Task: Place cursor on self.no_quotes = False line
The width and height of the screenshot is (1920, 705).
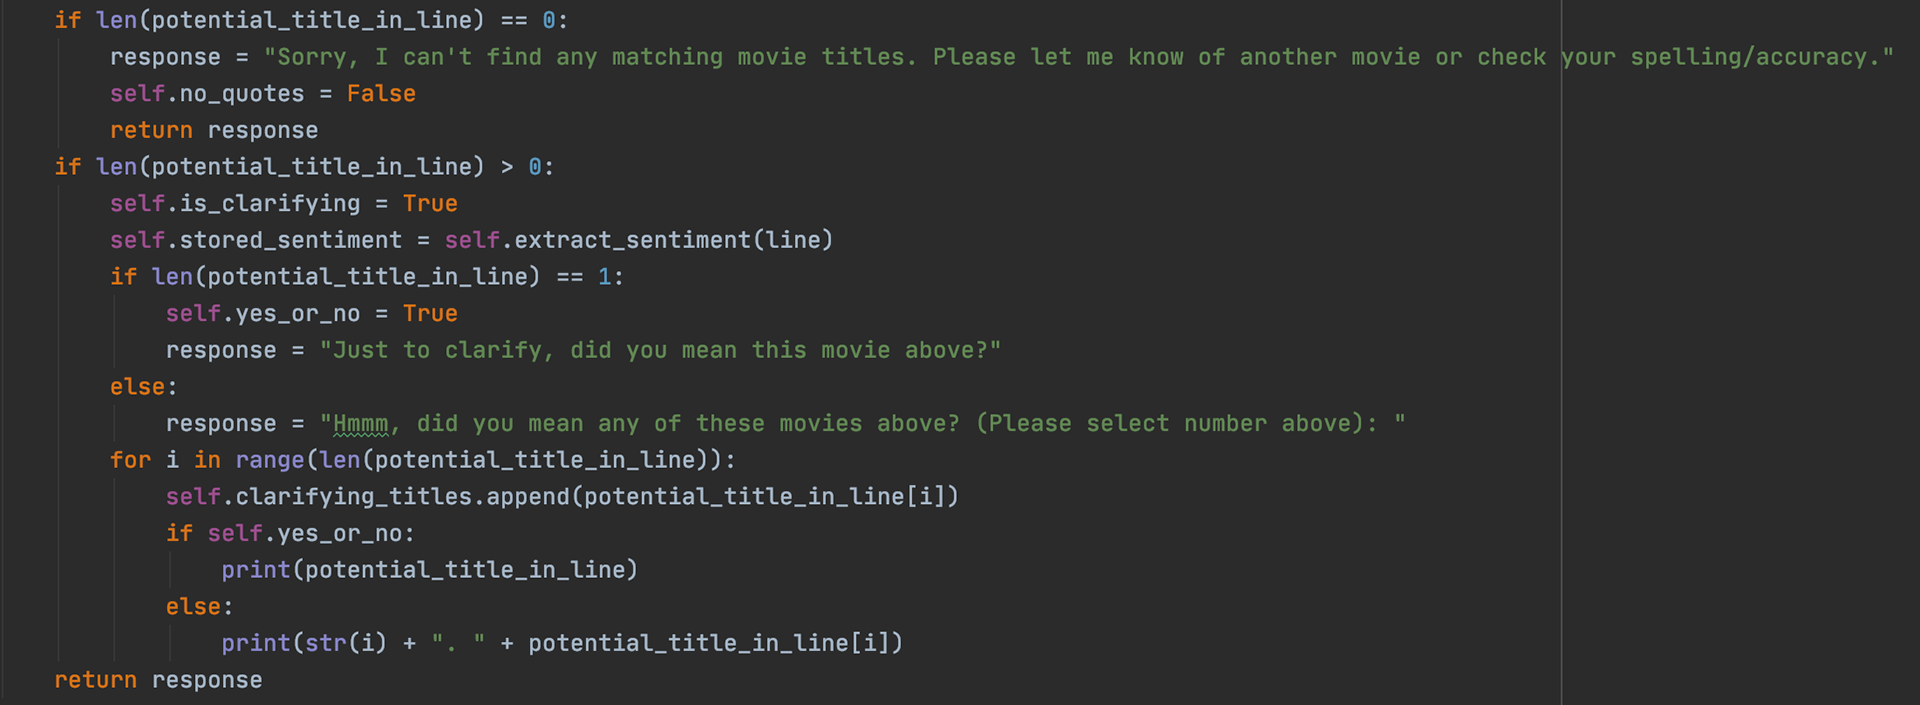Action: (263, 94)
